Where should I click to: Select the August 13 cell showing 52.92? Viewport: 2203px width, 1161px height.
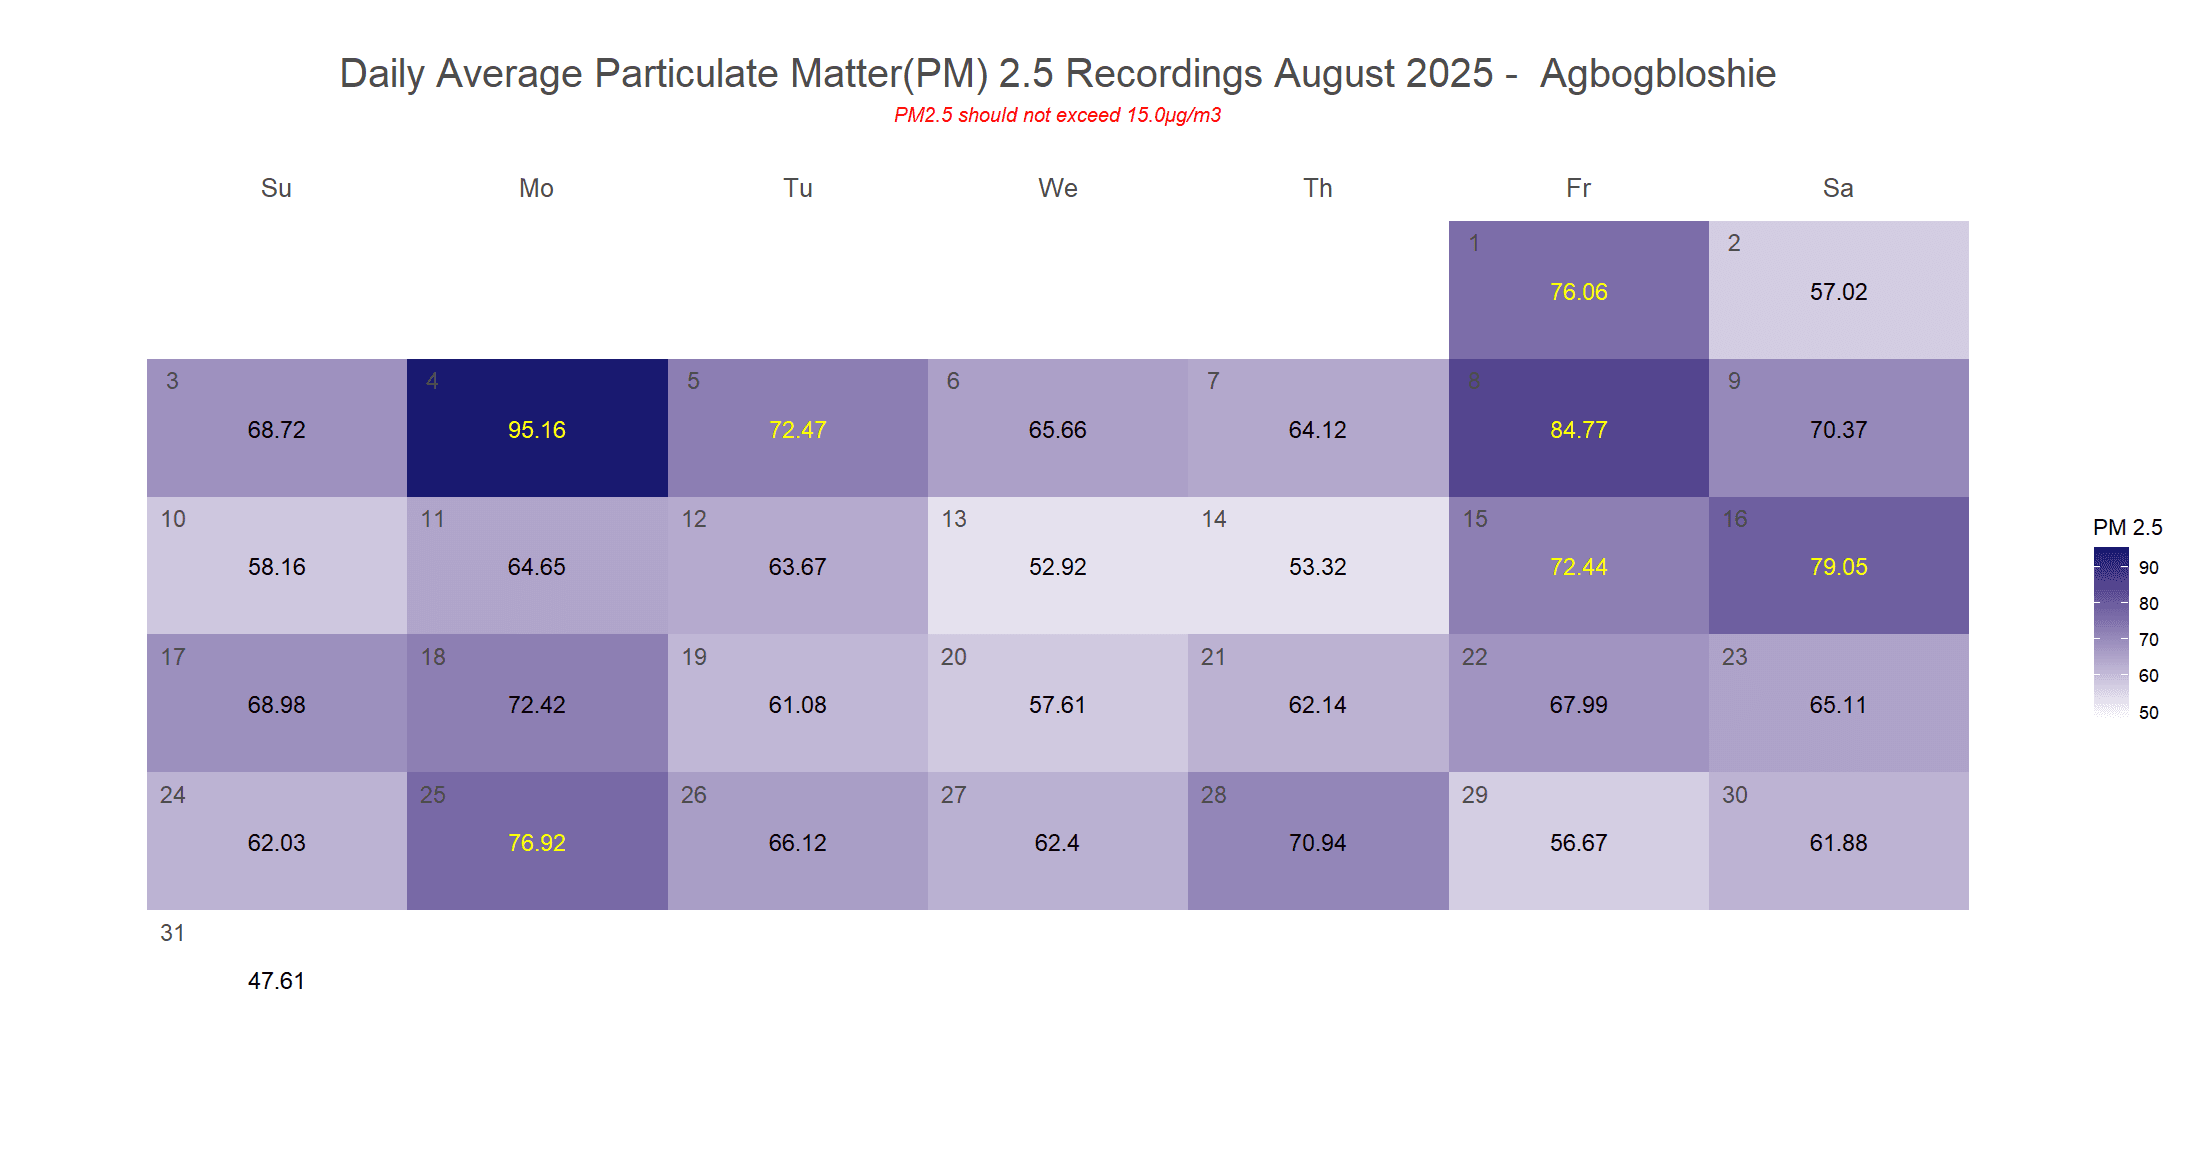tap(1057, 566)
